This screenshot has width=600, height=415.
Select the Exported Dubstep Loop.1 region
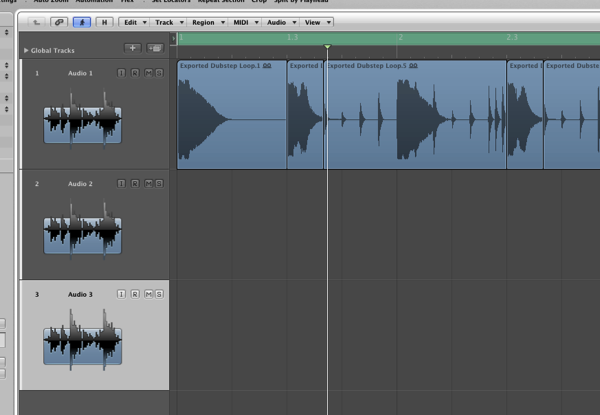click(232, 114)
